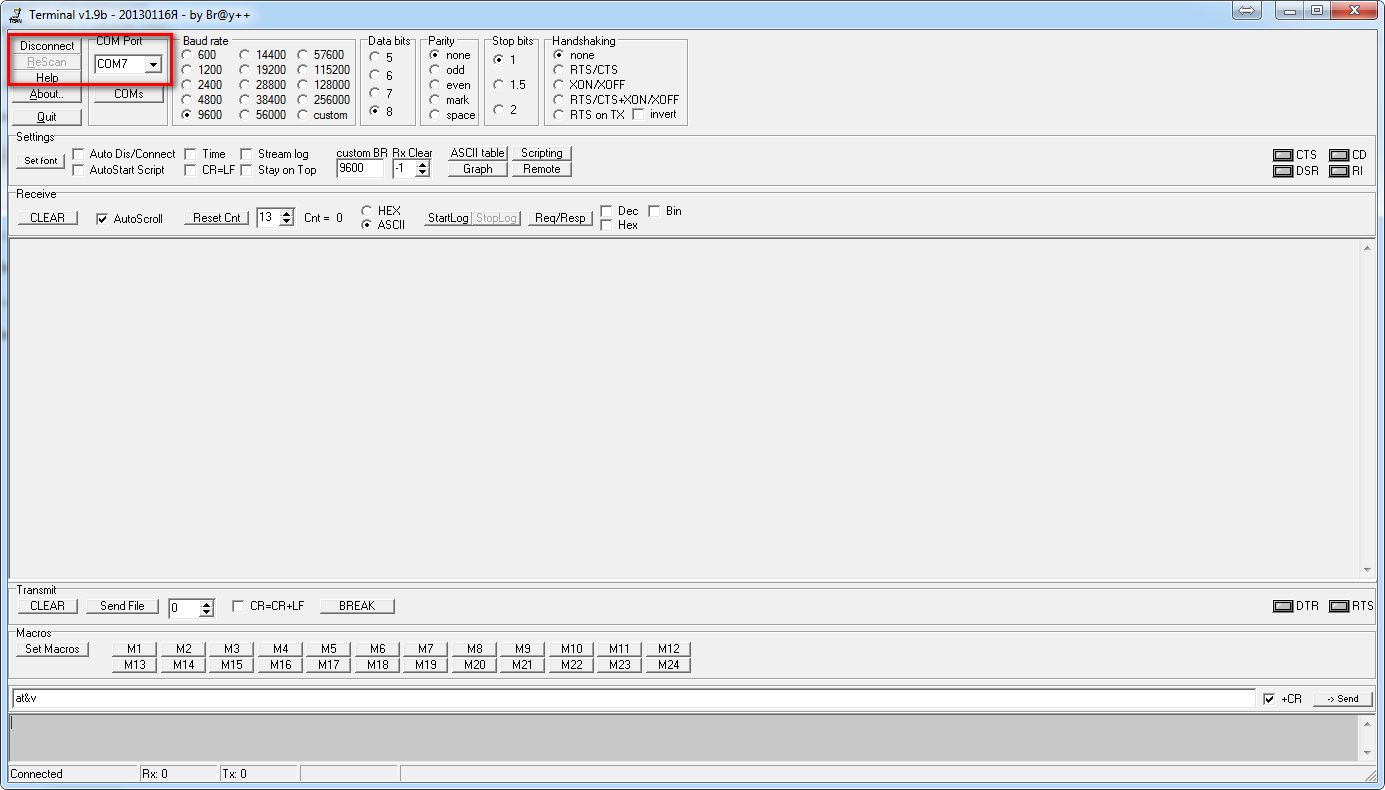Click the Set Macros button
Image resolution: width=1385 pixels, height=790 pixels.
53,649
